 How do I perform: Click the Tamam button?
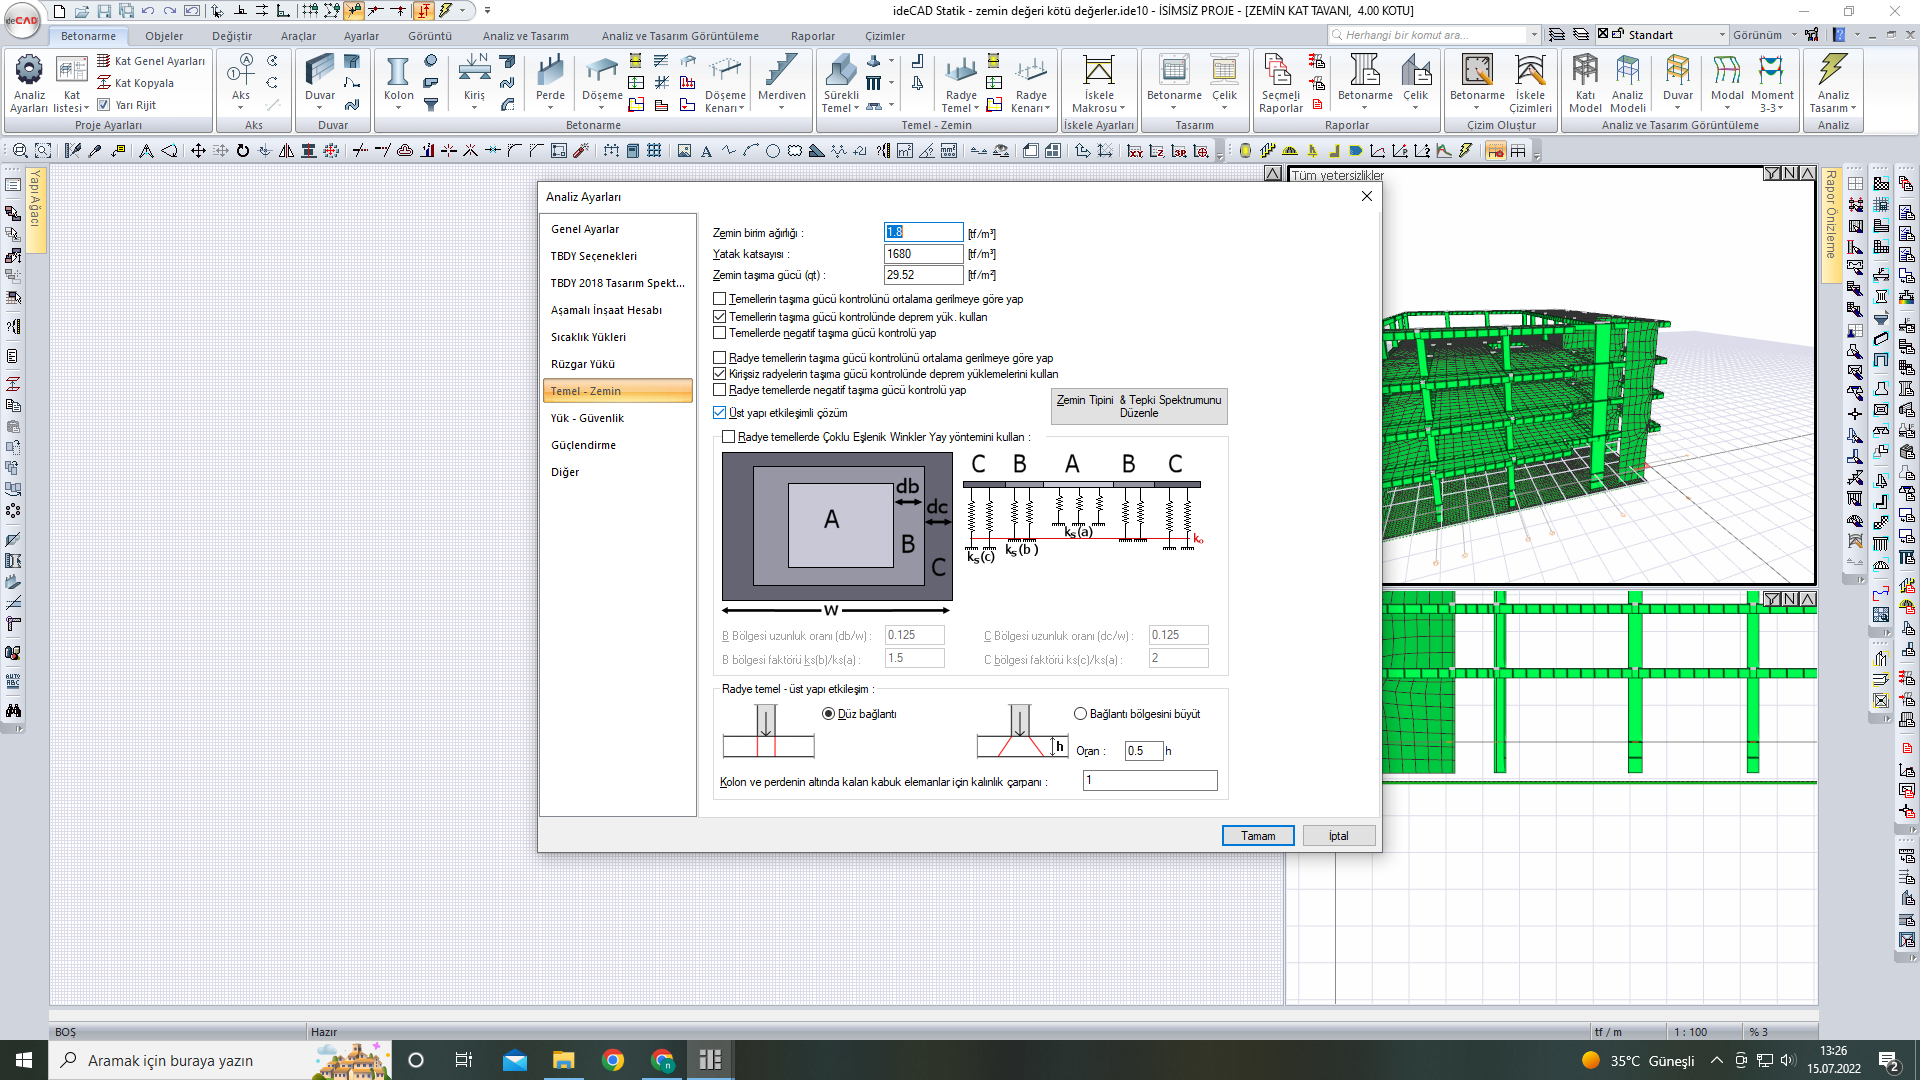[1257, 836]
